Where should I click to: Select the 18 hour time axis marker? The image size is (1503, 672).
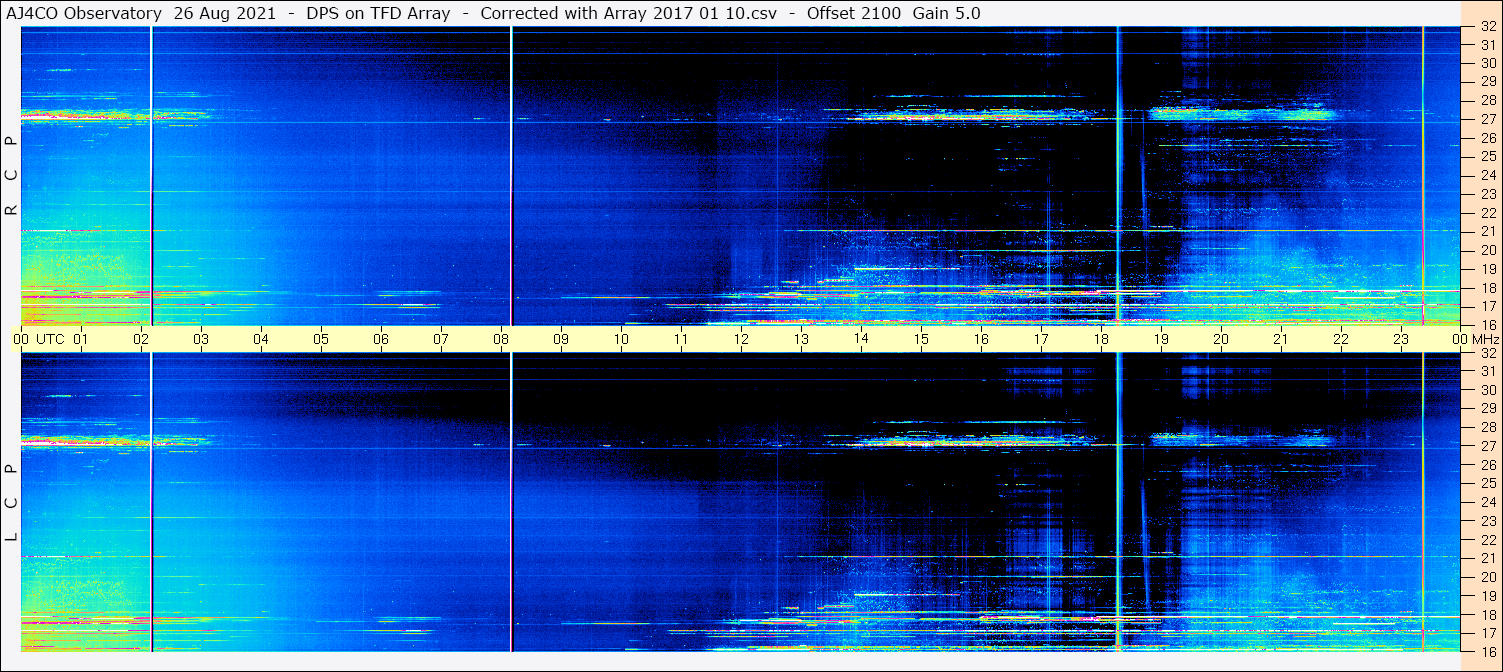pos(1101,339)
